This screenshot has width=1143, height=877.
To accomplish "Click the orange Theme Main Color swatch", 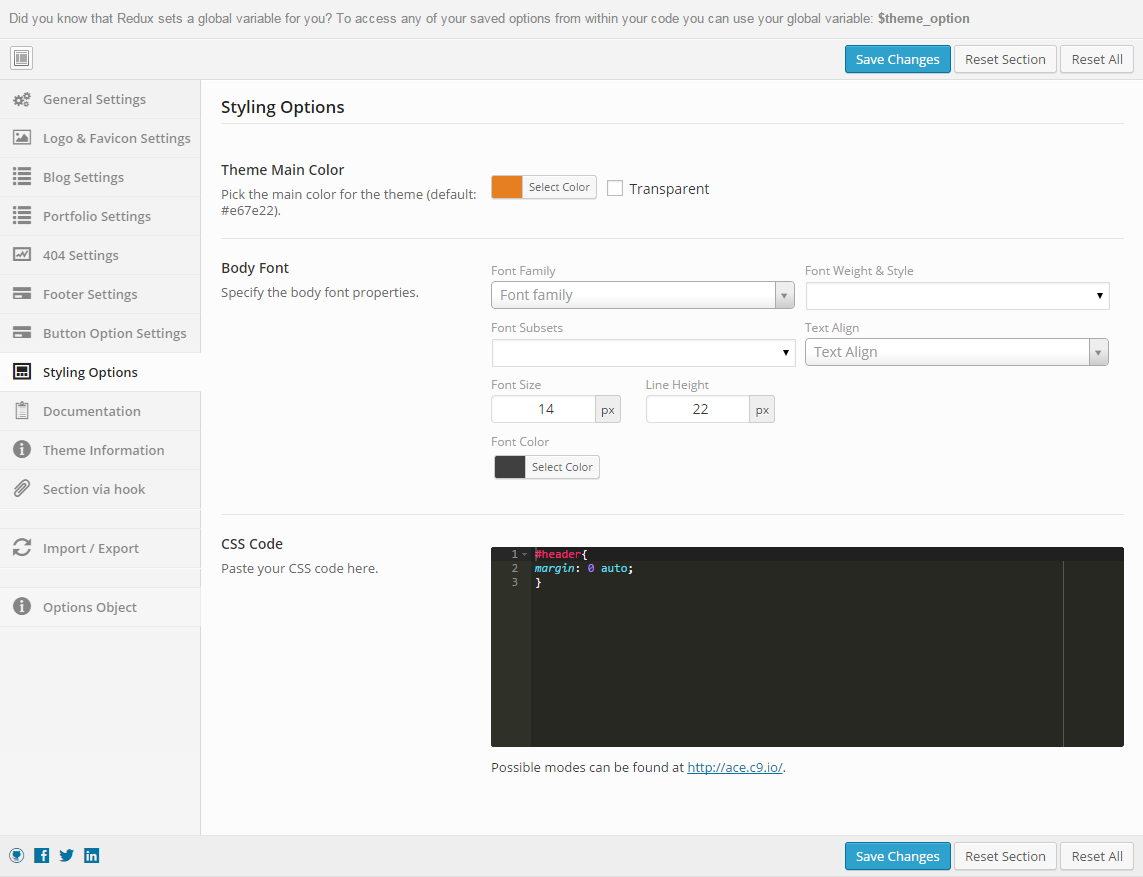I will (x=507, y=187).
